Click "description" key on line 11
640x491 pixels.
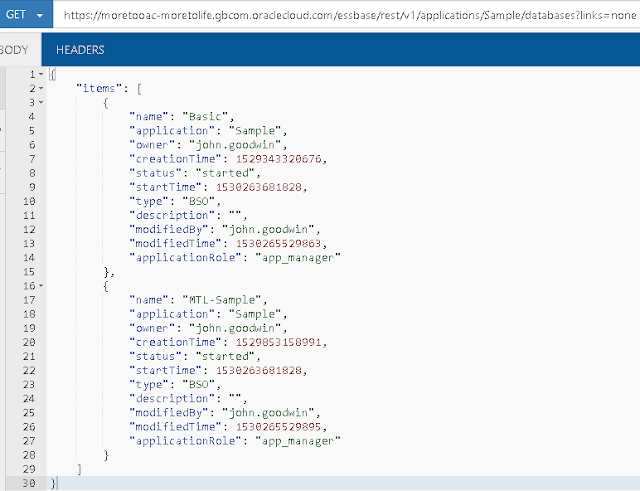[172, 215]
